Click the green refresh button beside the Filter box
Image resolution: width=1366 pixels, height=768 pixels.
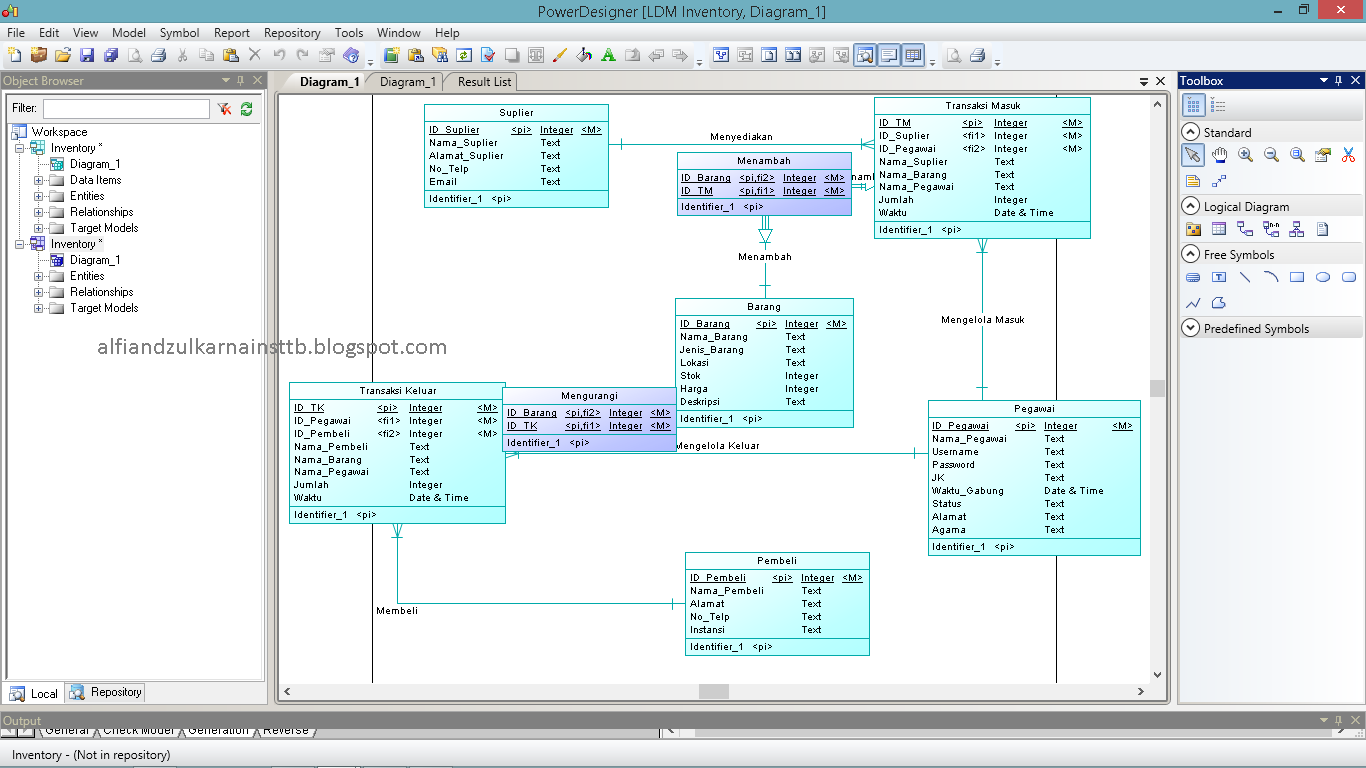[246, 108]
